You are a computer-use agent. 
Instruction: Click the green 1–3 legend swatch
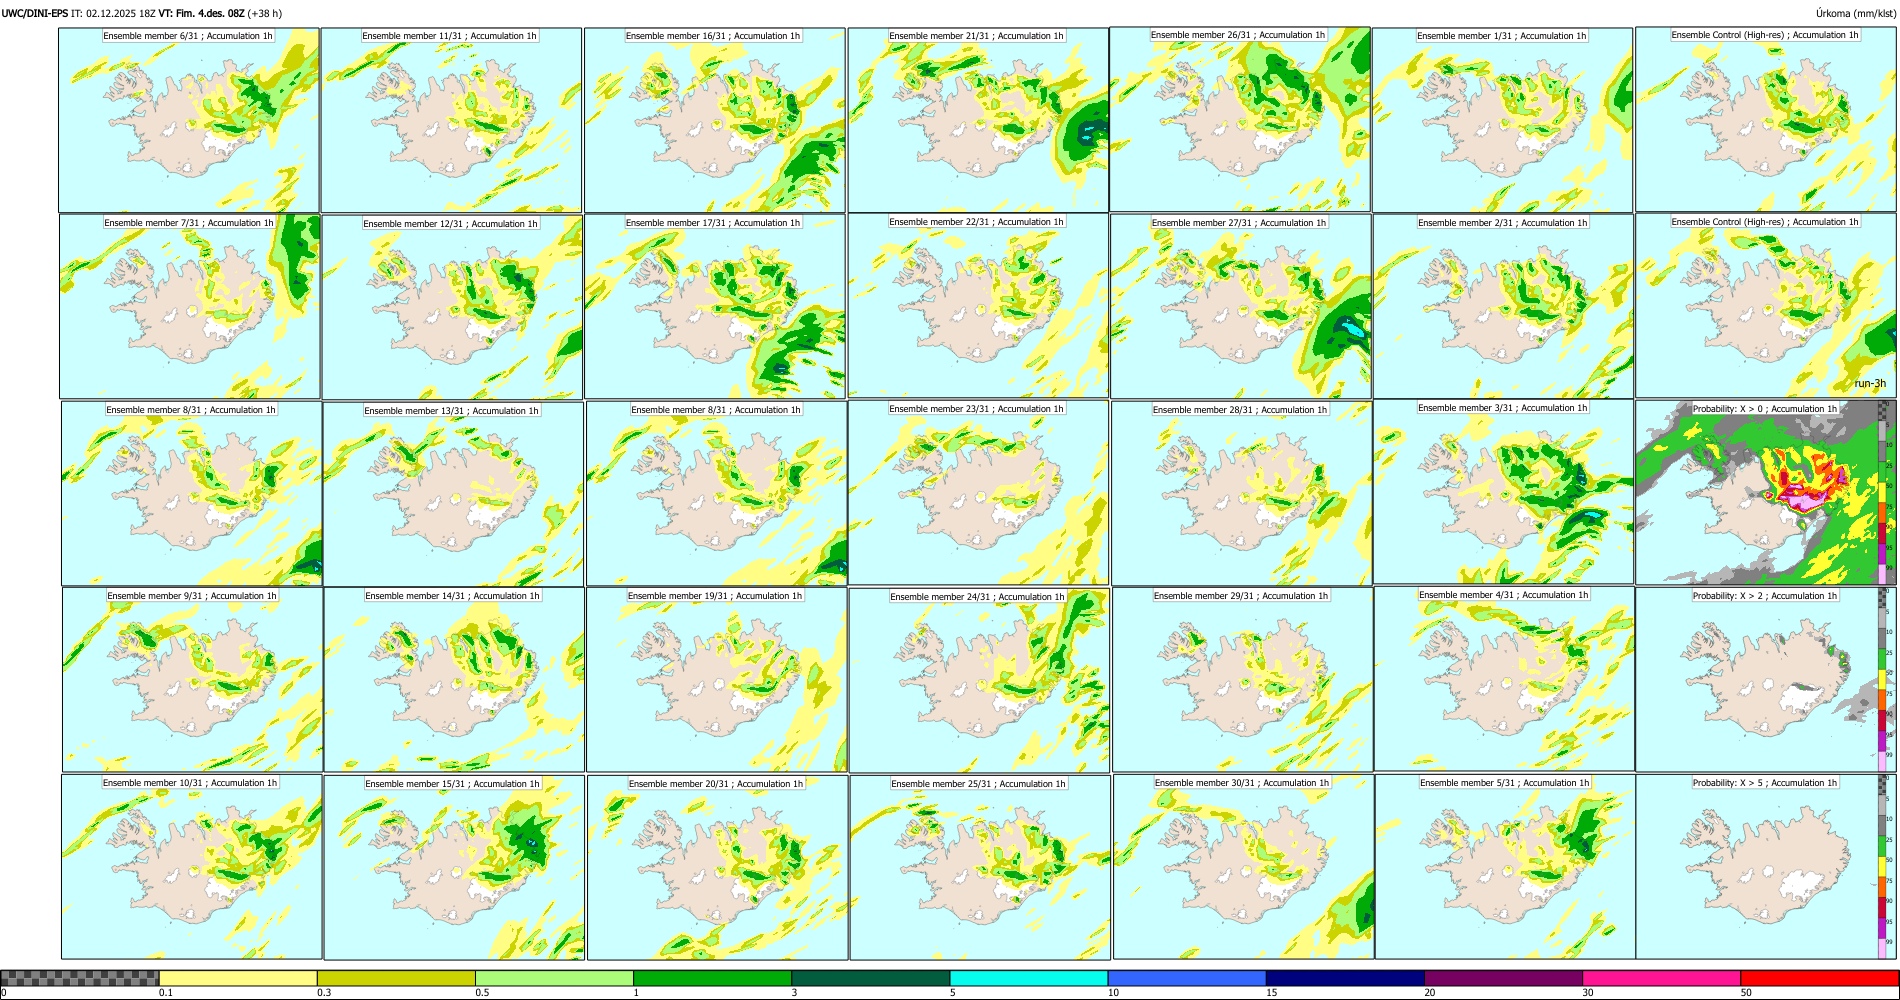(x=712, y=978)
